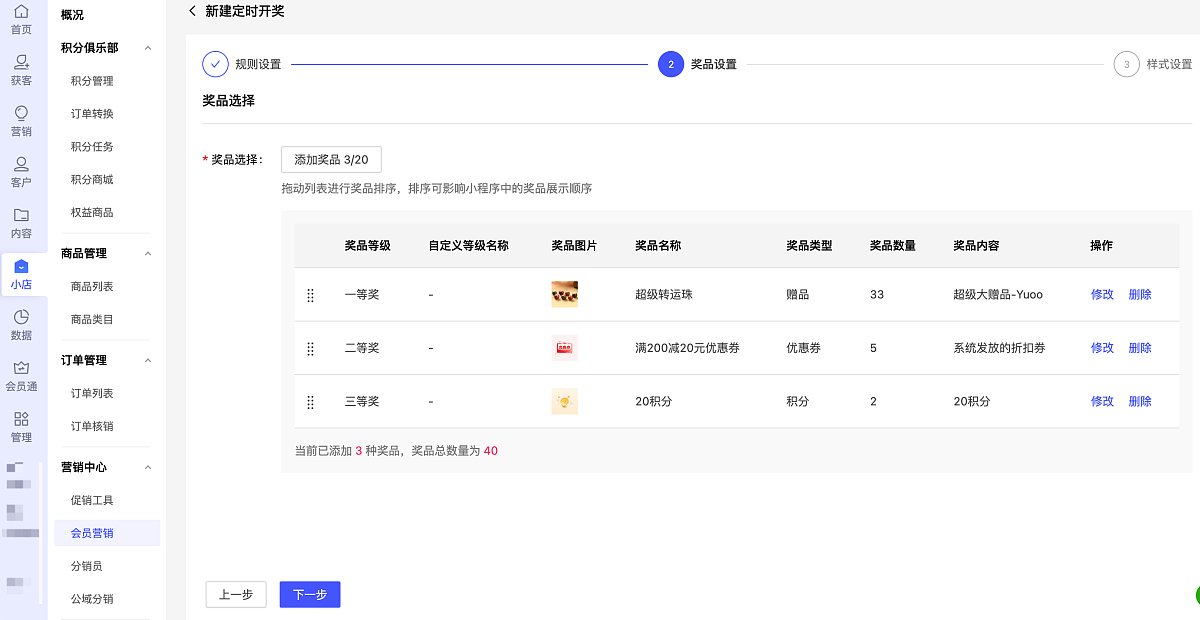Open 积分任务 menu item
The height and width of the screenshot is (620, 1200).
(92, 147)
